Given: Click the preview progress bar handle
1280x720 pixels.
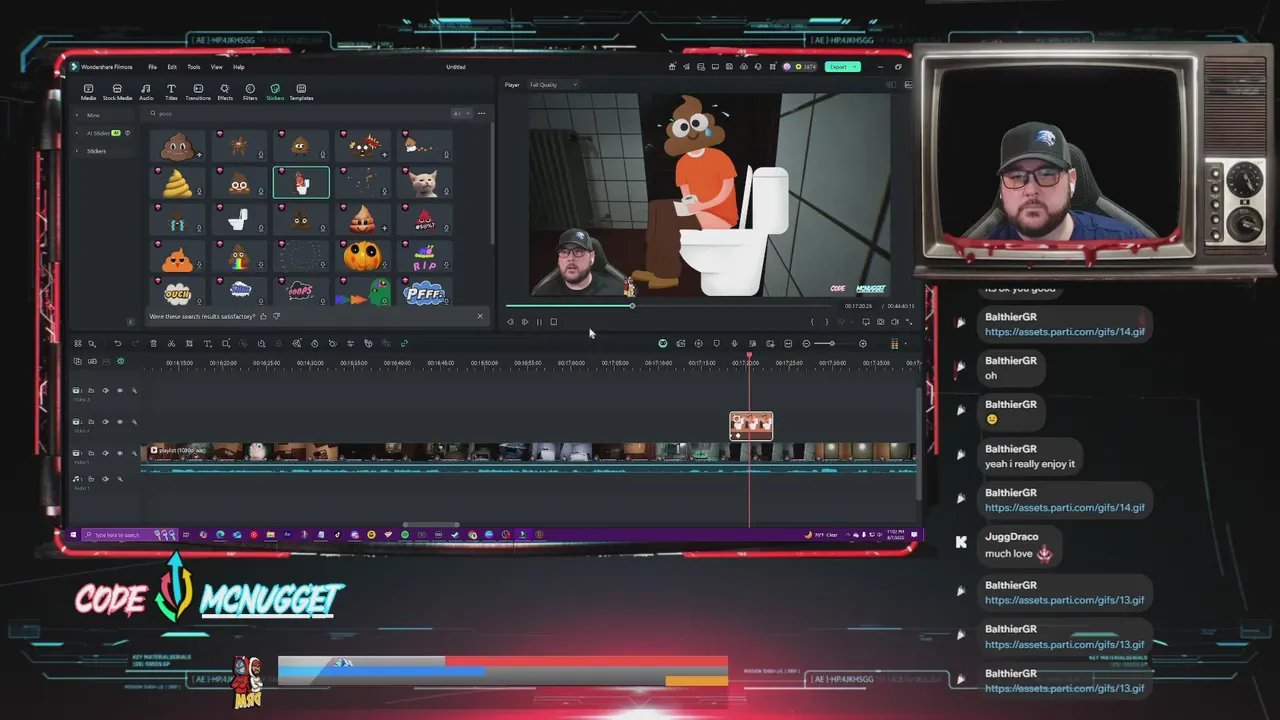Looking at the screenshot, I should tap(632, 305).
